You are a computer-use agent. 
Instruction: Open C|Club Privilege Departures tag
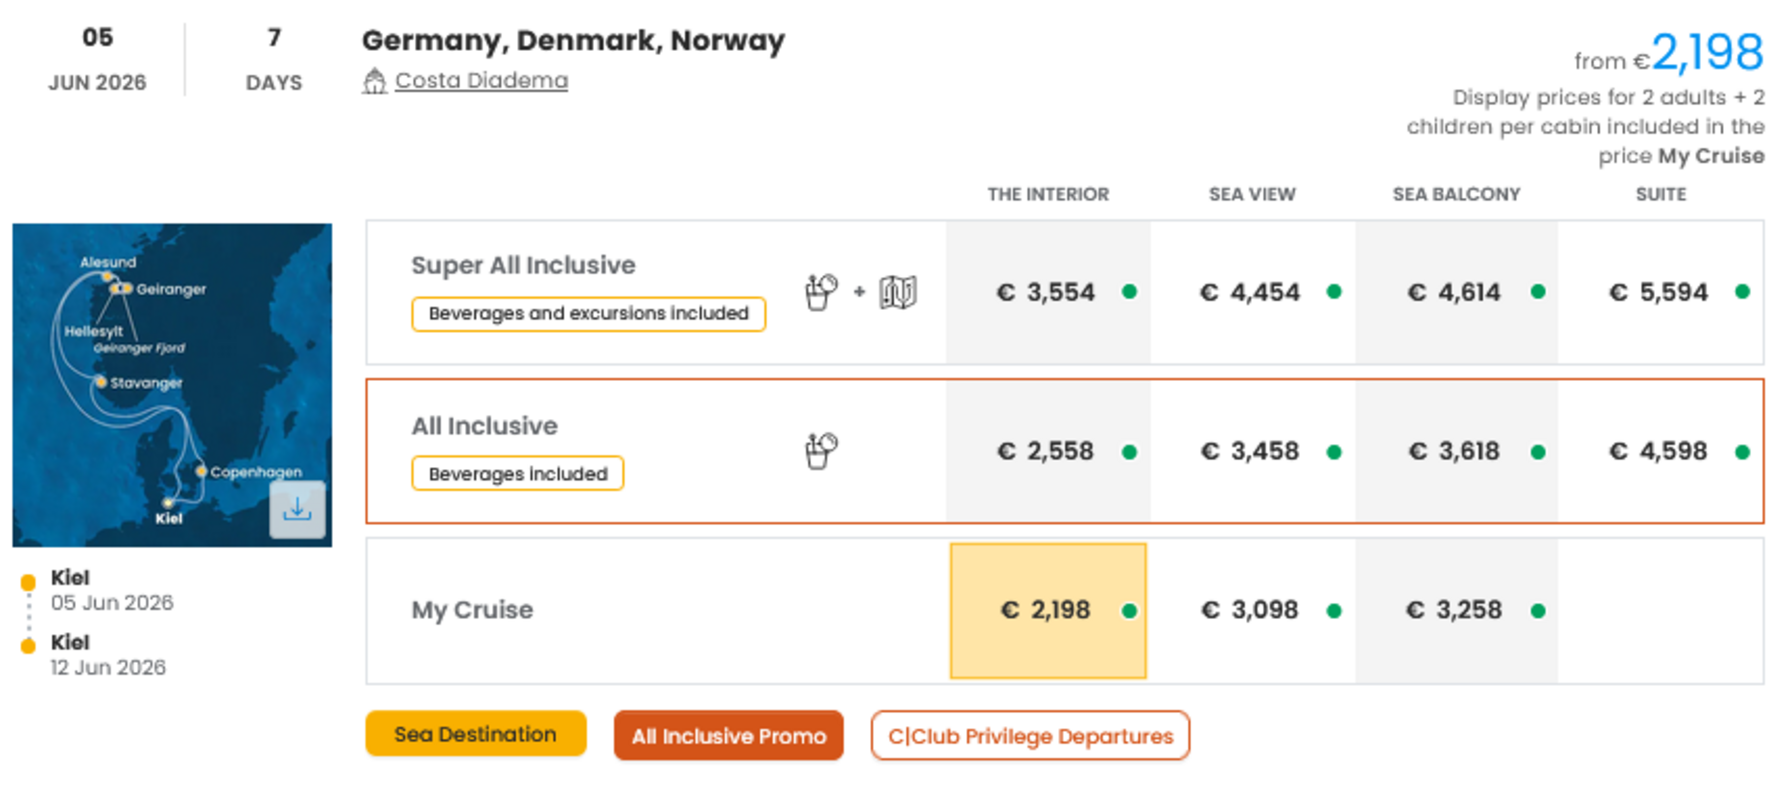pos(1030,736)
